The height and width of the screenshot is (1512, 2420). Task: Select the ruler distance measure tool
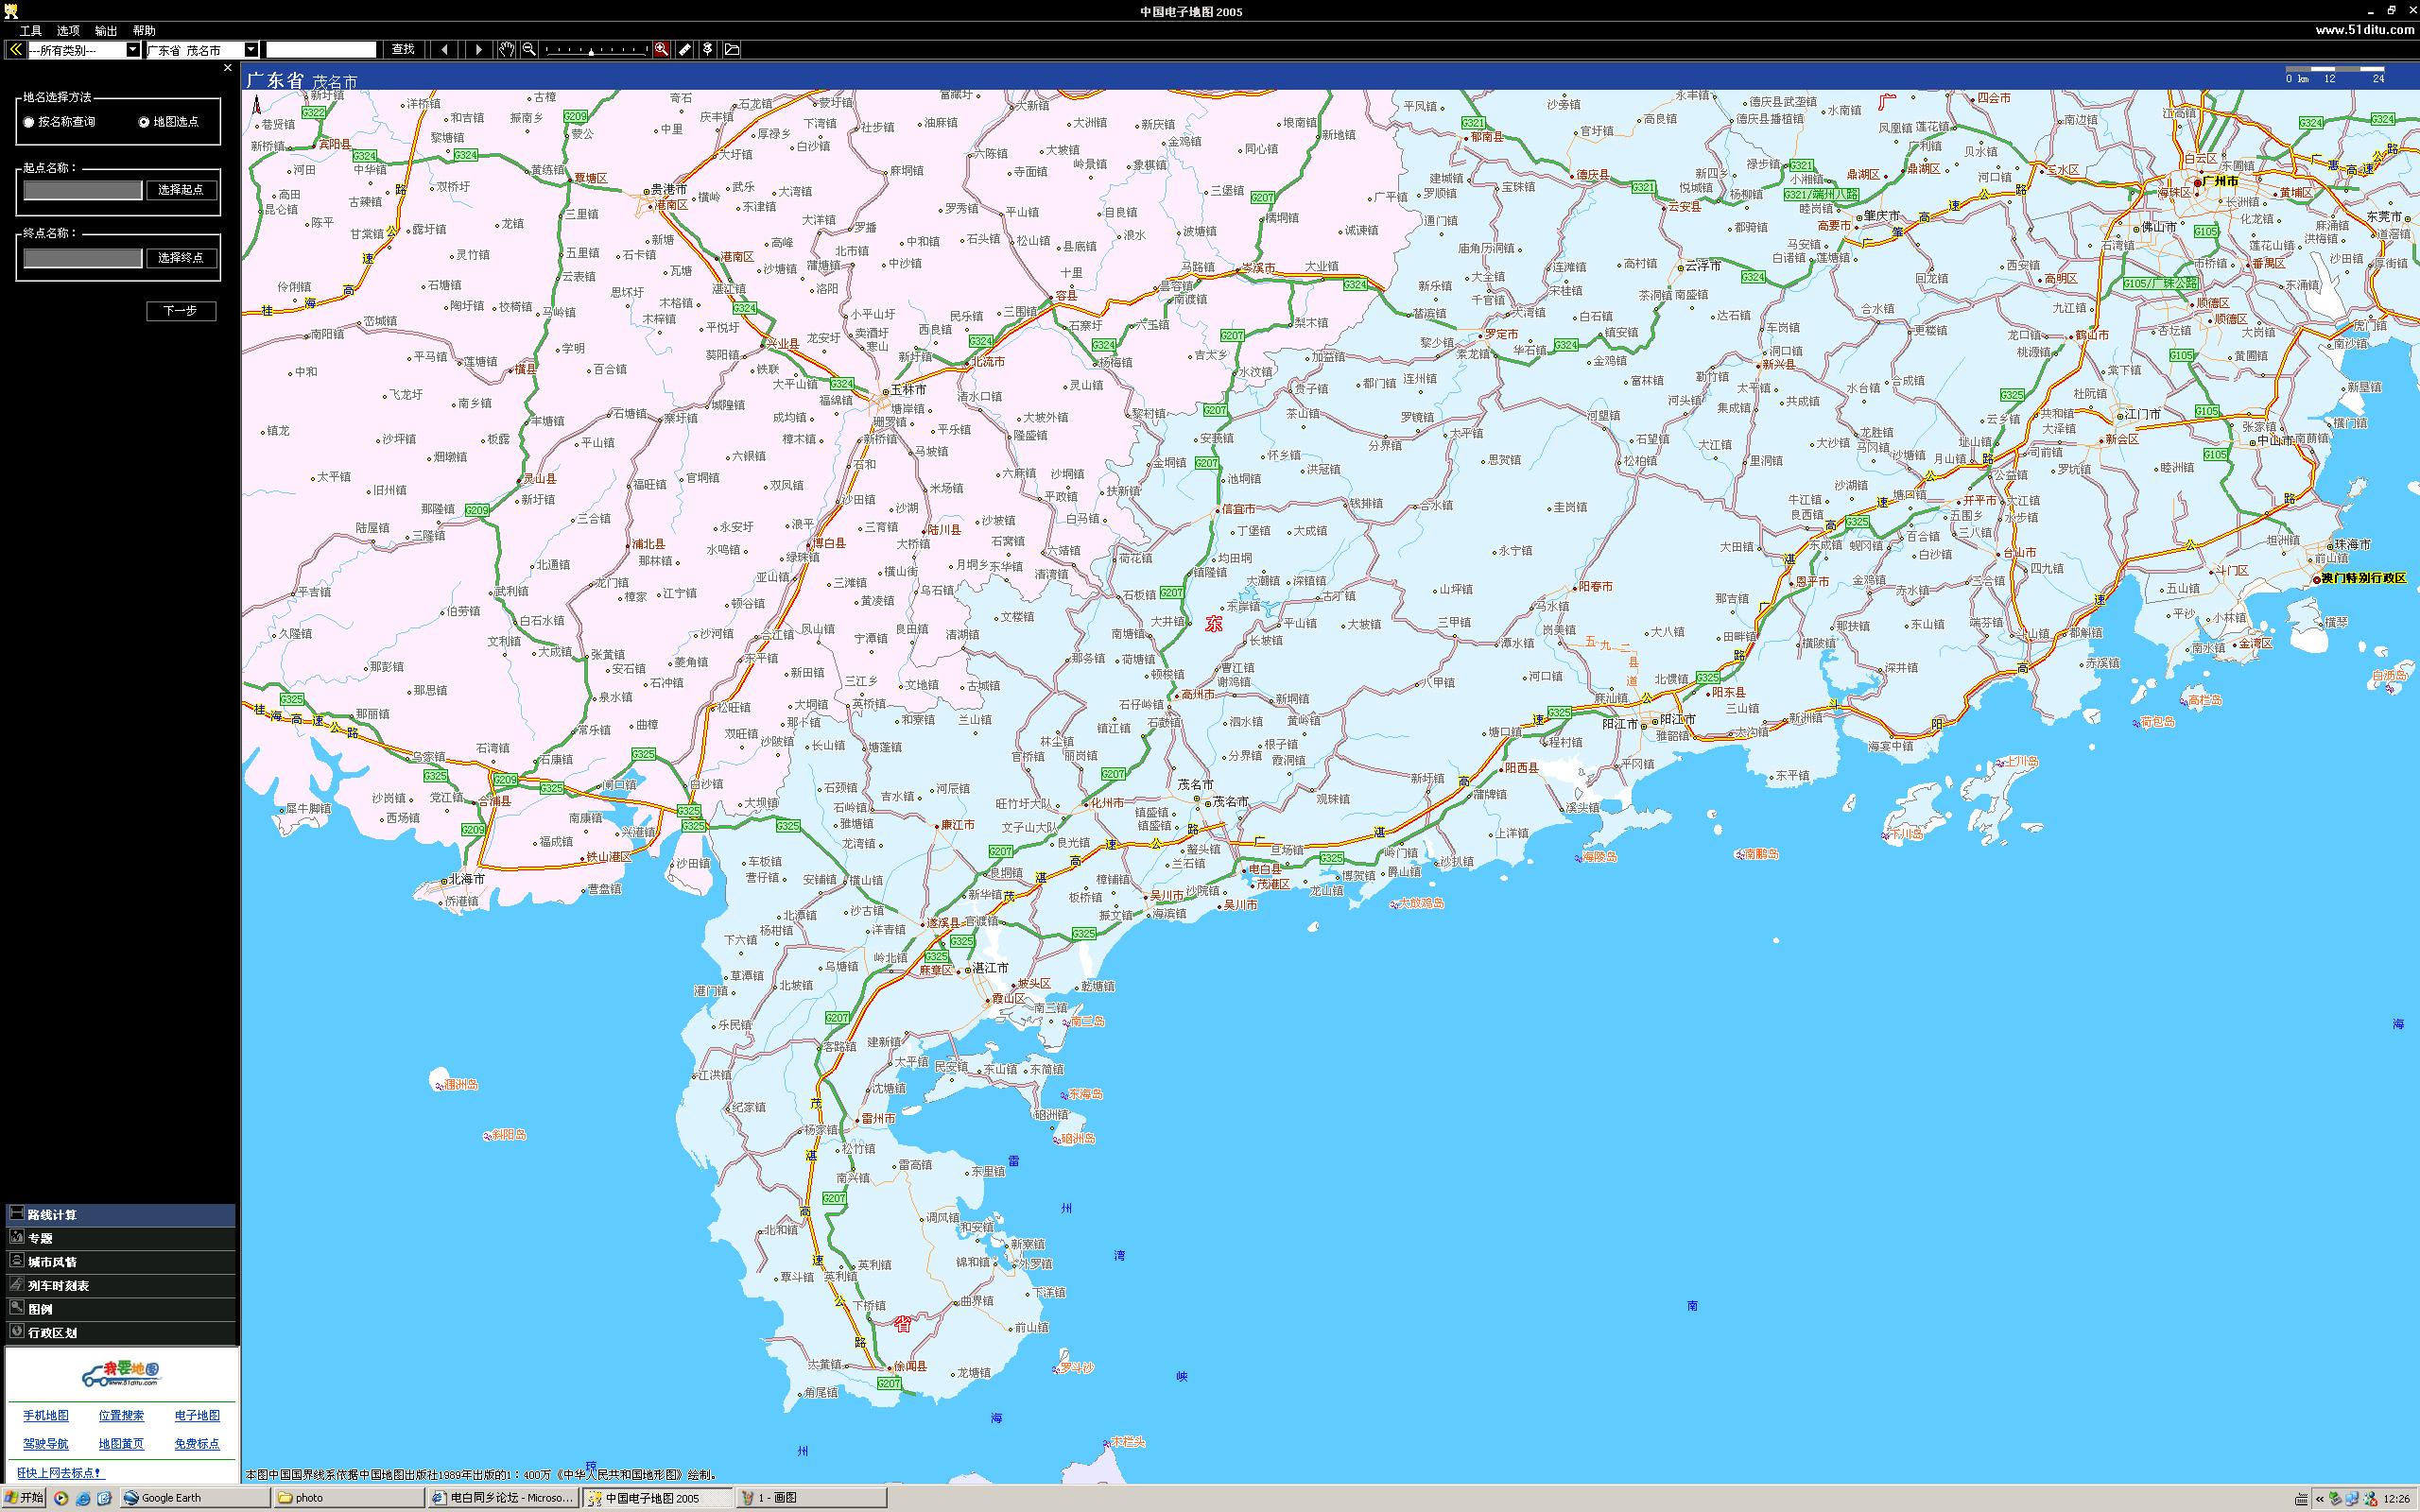(685, 49)
